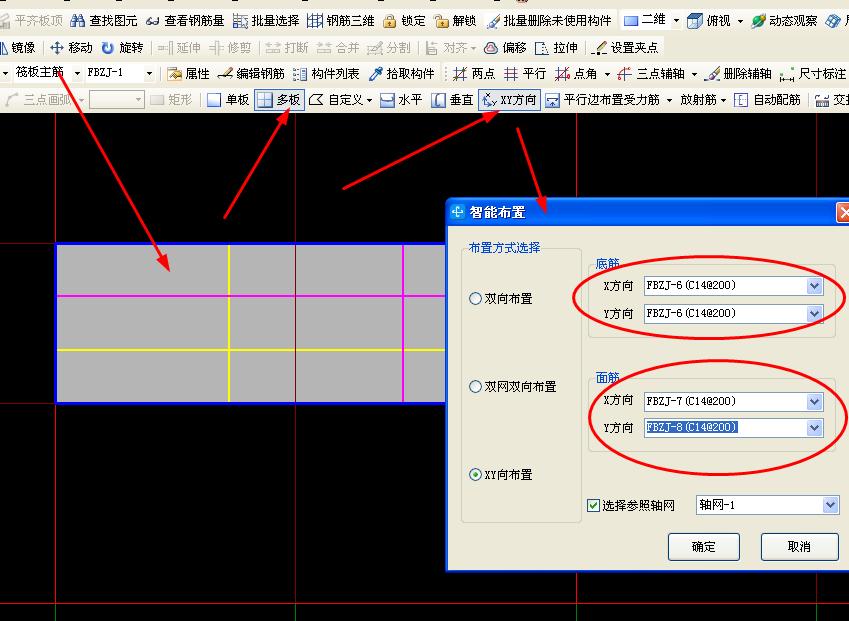
Task: Activate 批量选择 batch select tool
Action: click(265, 21)
